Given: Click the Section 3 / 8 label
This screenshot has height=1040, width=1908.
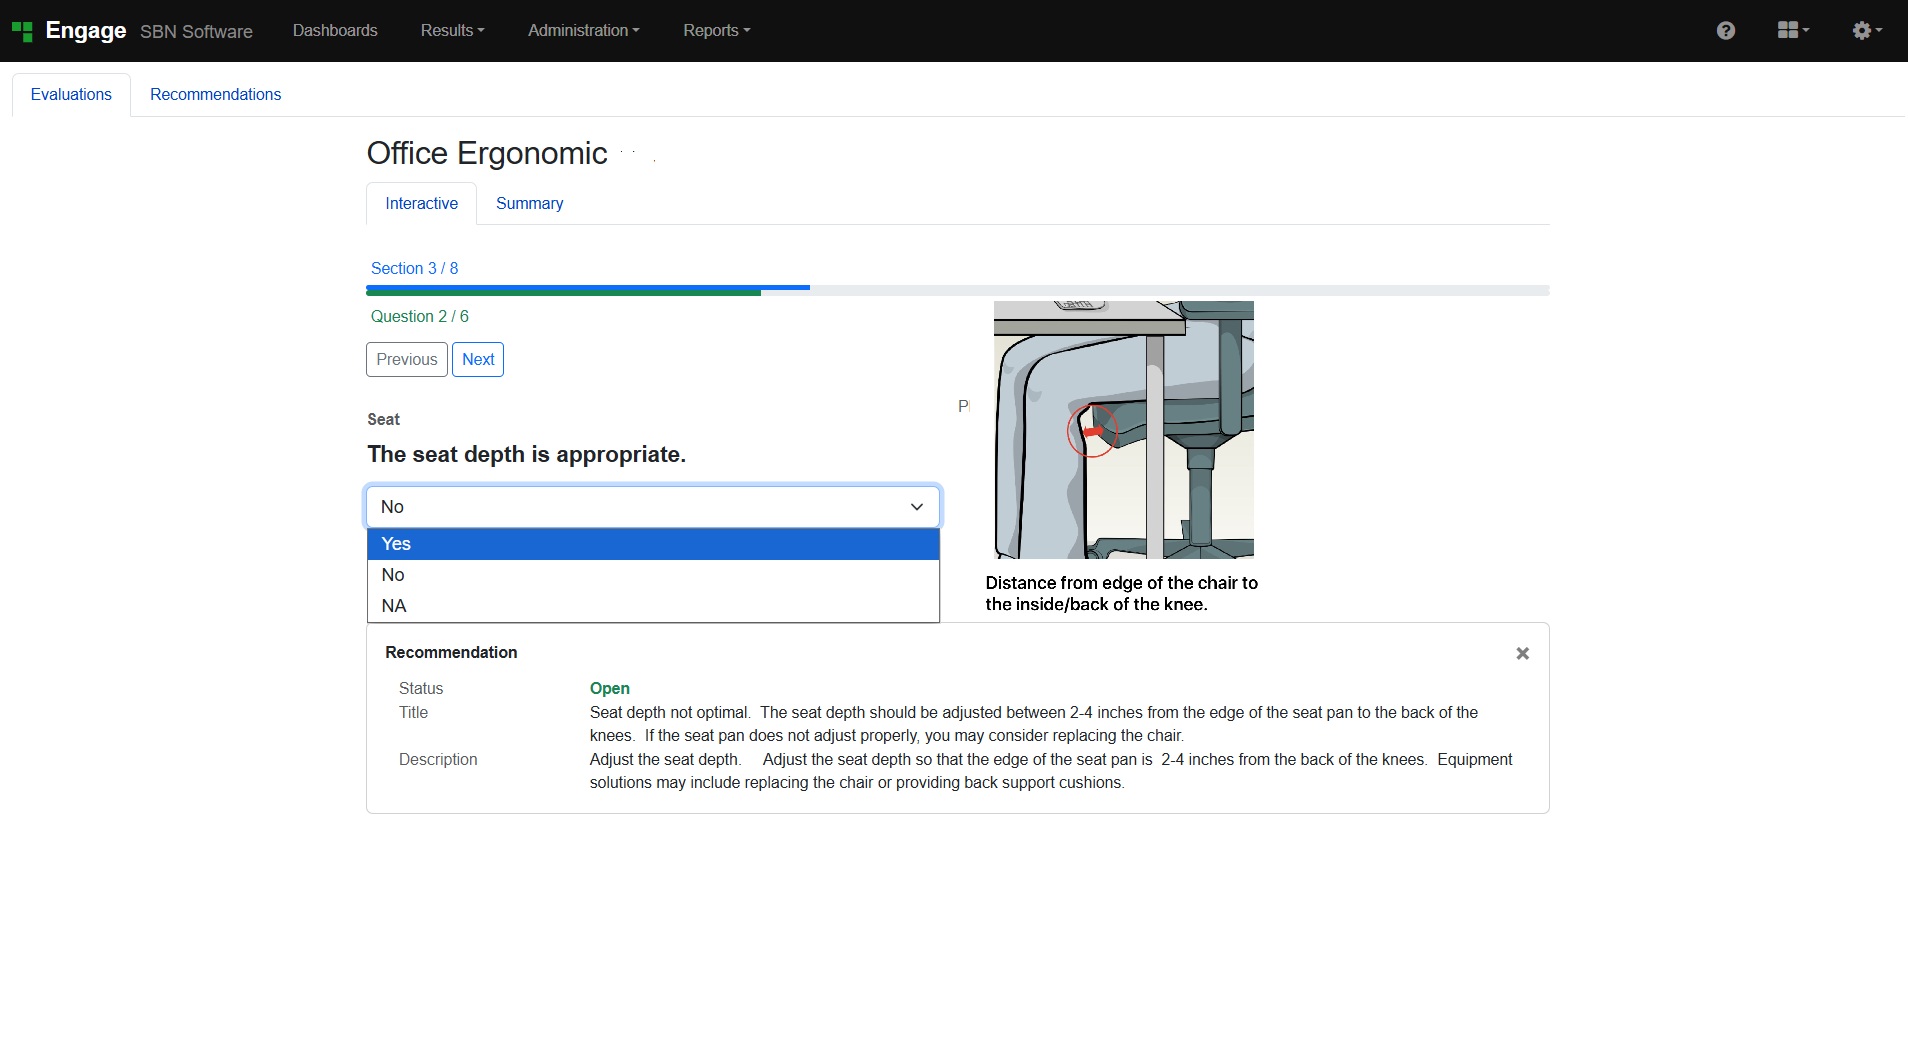Looking at the screenshot, I should 414,268.
